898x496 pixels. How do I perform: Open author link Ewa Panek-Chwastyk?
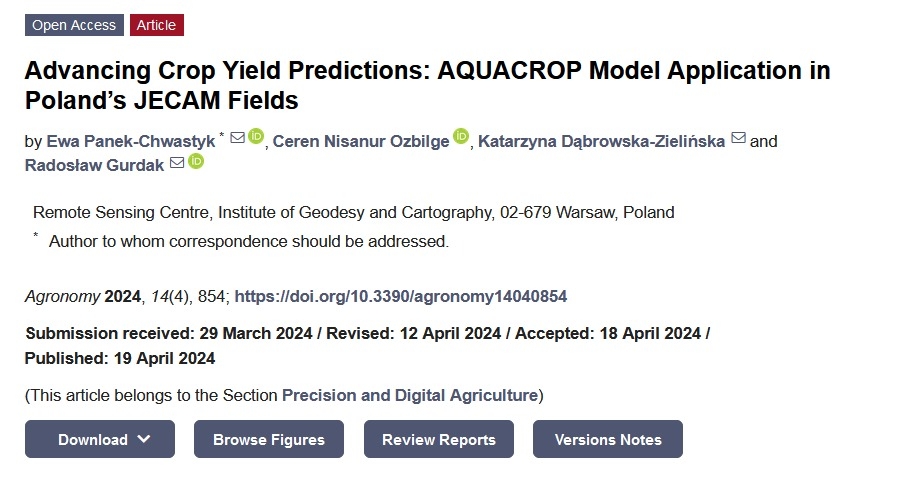point(131,141)
